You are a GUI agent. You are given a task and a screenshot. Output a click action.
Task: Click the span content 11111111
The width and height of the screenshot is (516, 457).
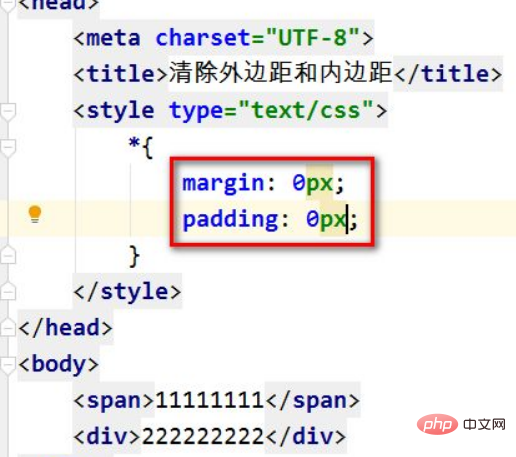coord(210,400)
